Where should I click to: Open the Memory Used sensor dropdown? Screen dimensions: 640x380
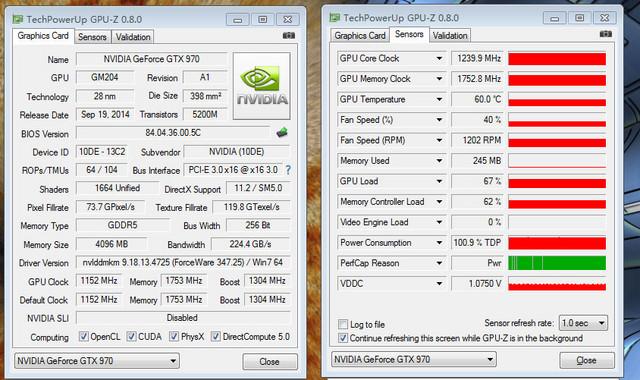tap(439, 161)
